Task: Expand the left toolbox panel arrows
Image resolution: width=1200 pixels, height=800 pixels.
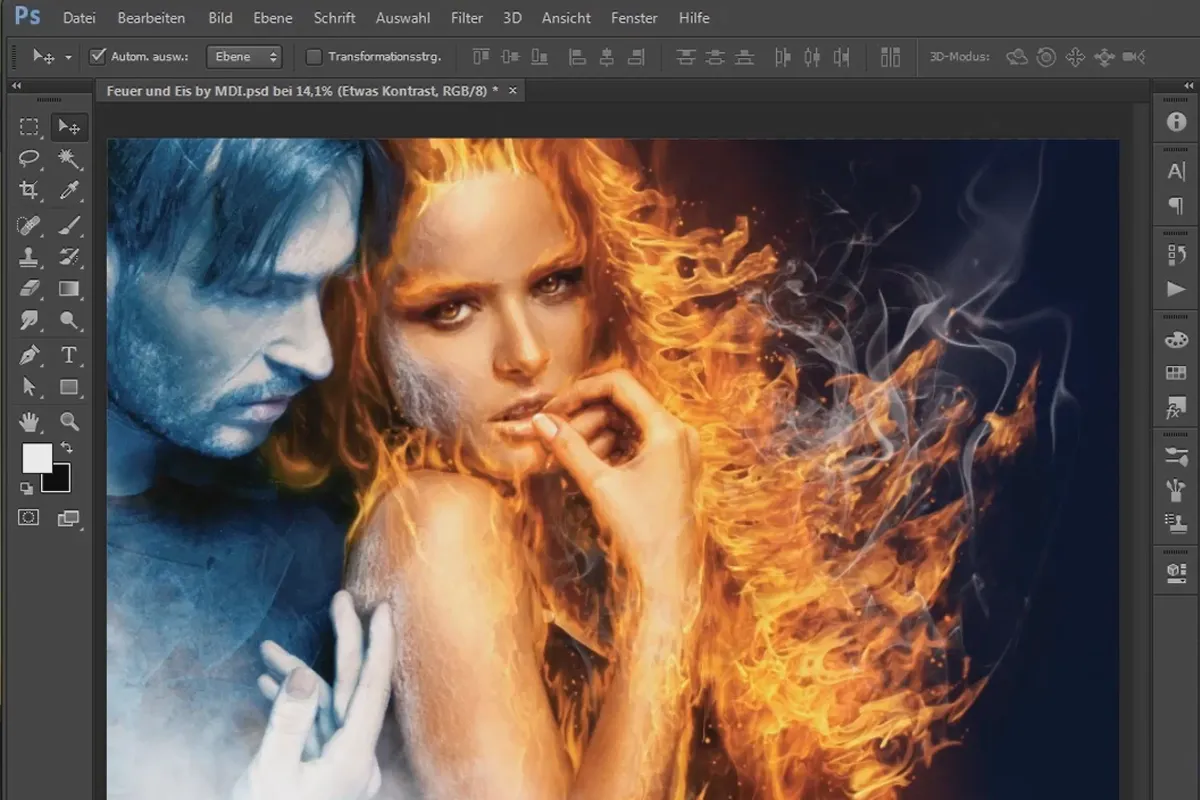Action: (16, 87)
